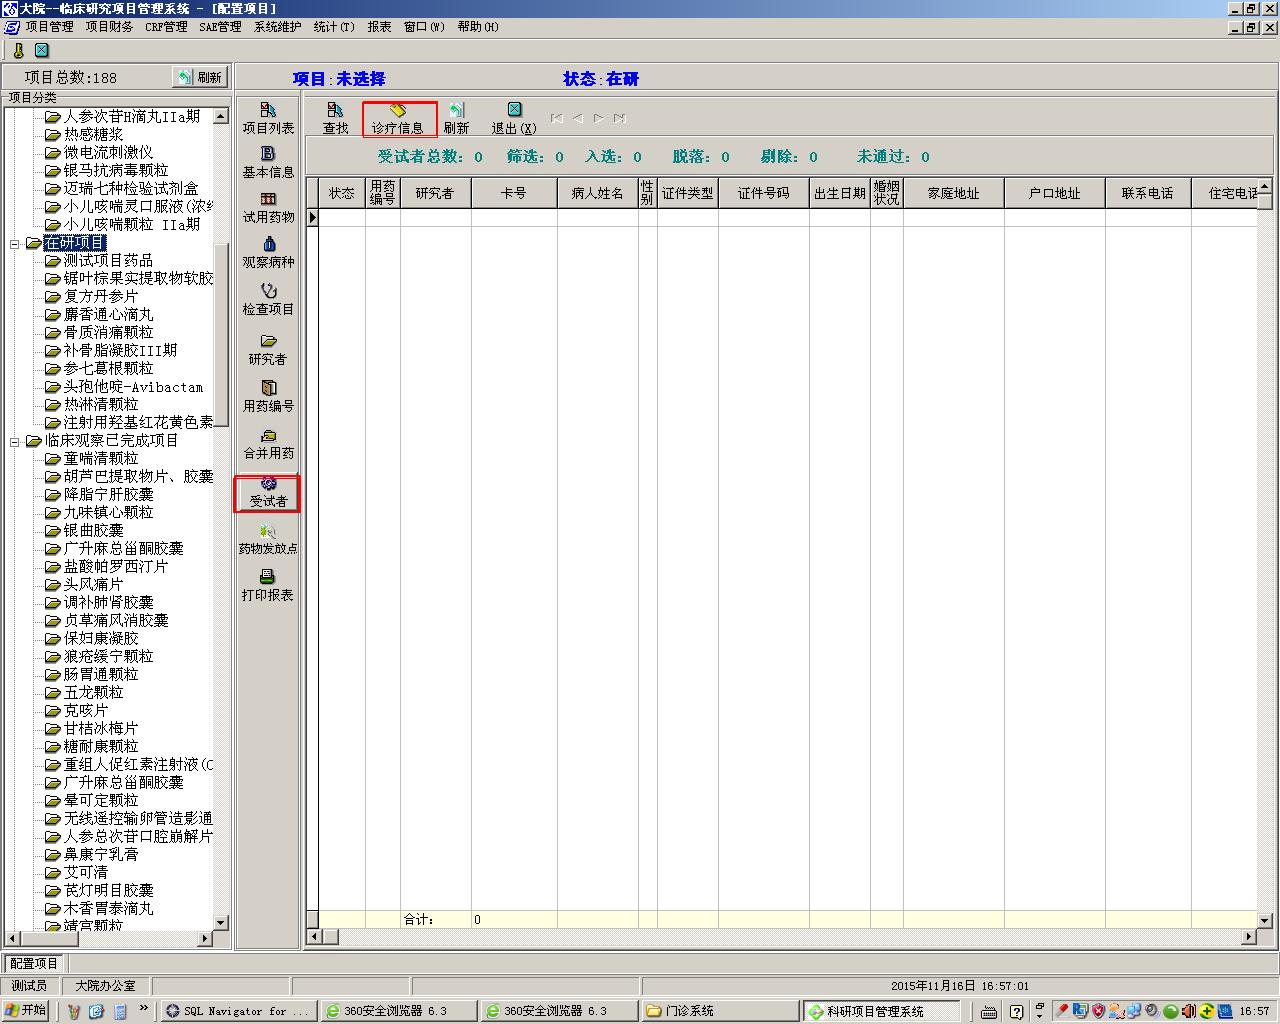
Task: Open the 项目财务 menu
Action: pos(109,27)
